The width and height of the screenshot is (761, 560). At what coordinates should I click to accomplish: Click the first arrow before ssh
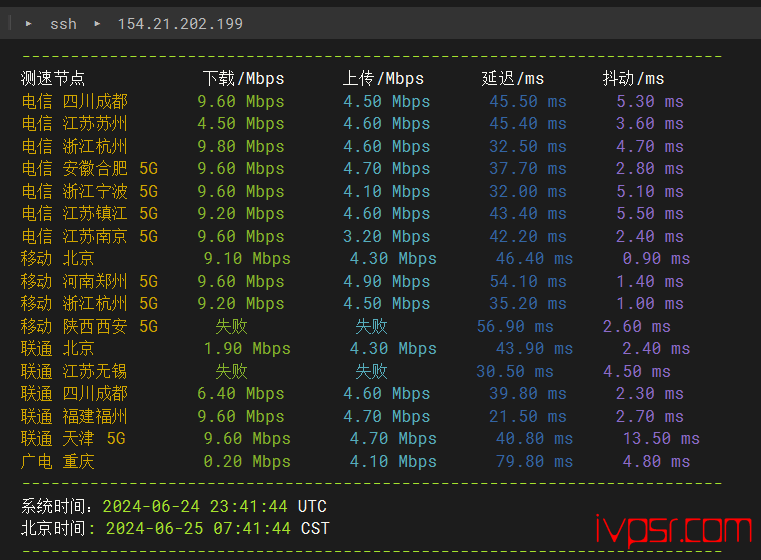tap(29, 23)
